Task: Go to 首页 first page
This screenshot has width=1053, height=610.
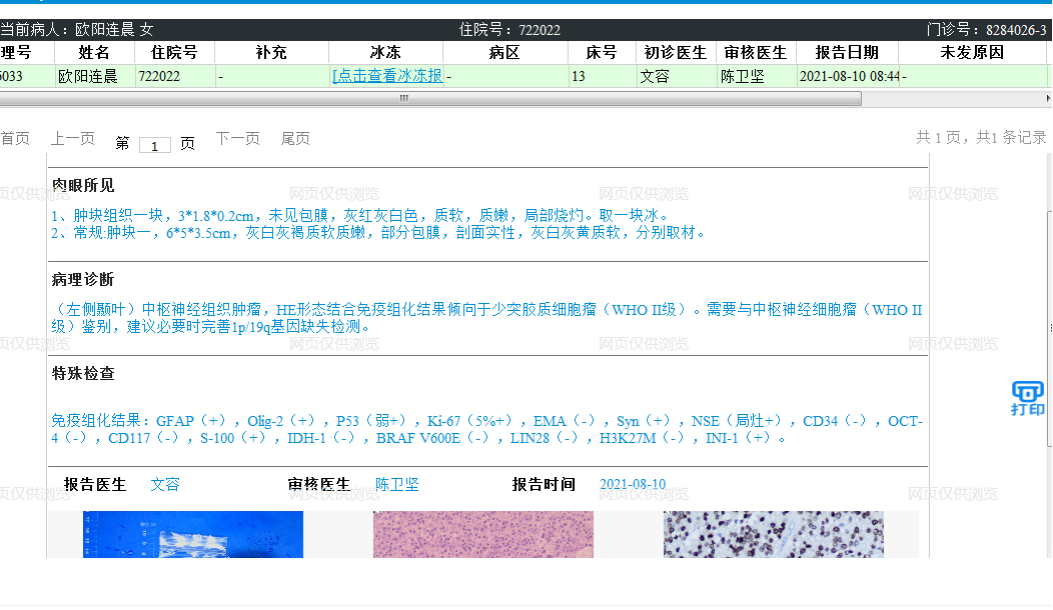Action: pos(14,139)
